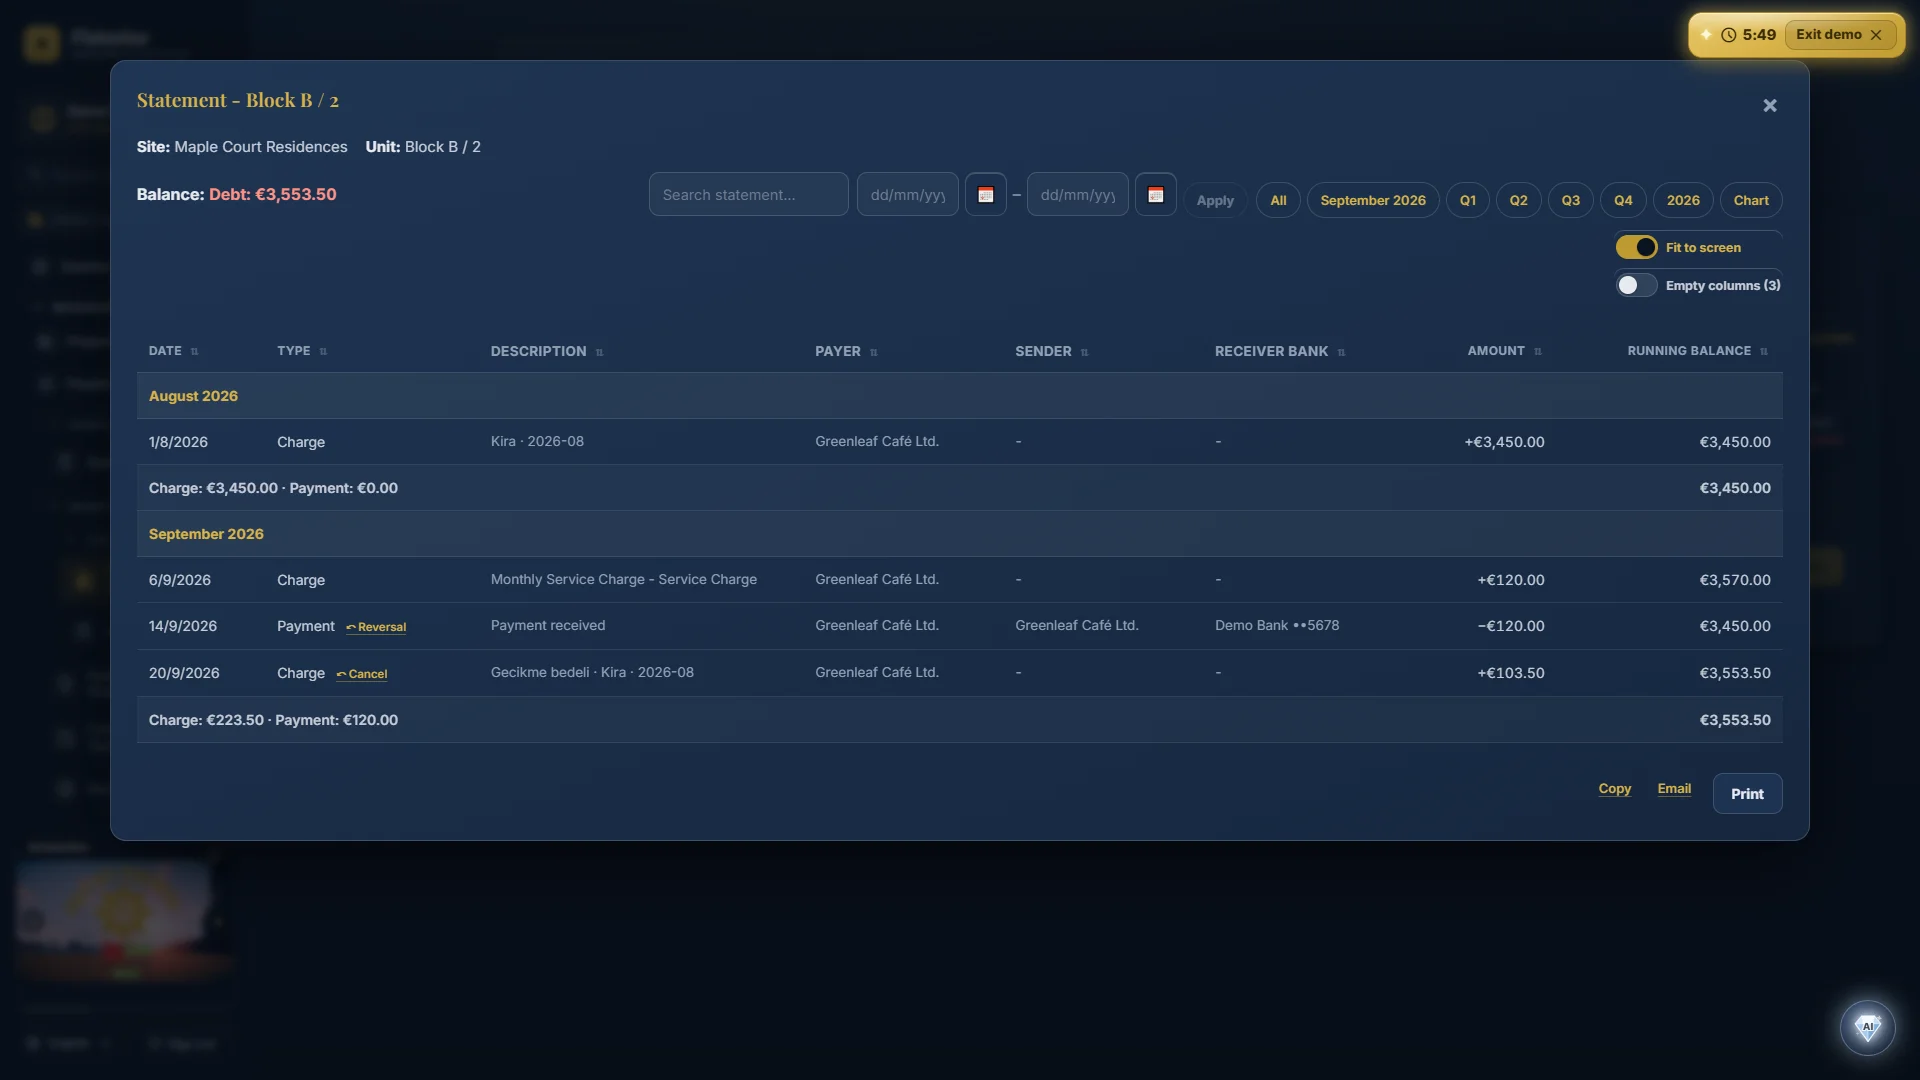Turn off the Fit to screen toggle
This screenshot has height=1080, width=1920.
pos(1636,247)
